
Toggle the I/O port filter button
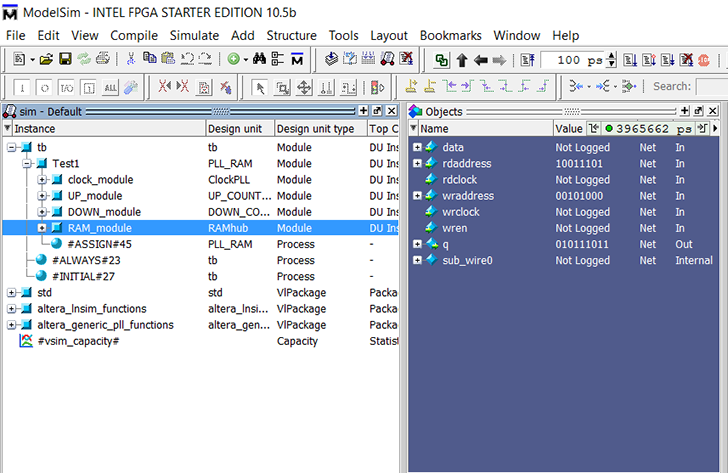click(65, 87)
